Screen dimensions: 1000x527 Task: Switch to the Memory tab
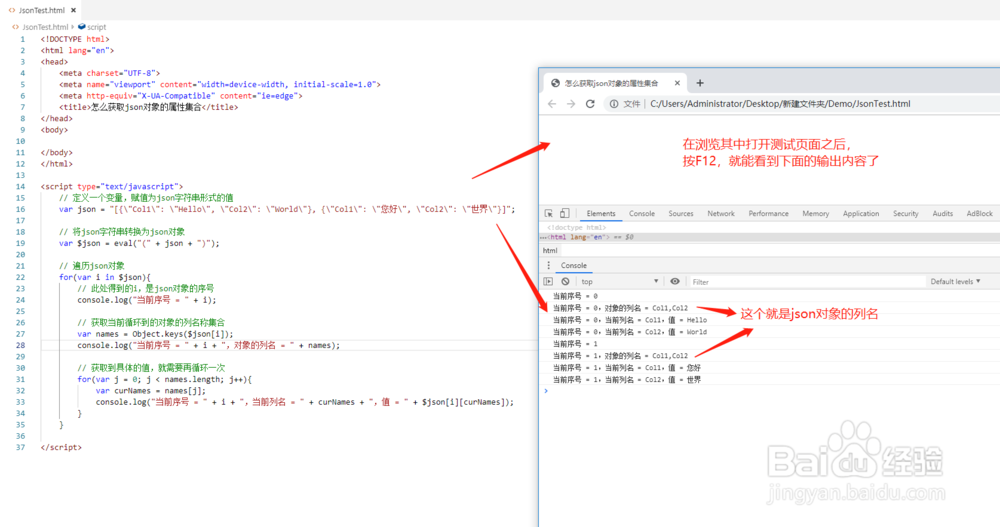pyautogui.click(x=816, y=214)
